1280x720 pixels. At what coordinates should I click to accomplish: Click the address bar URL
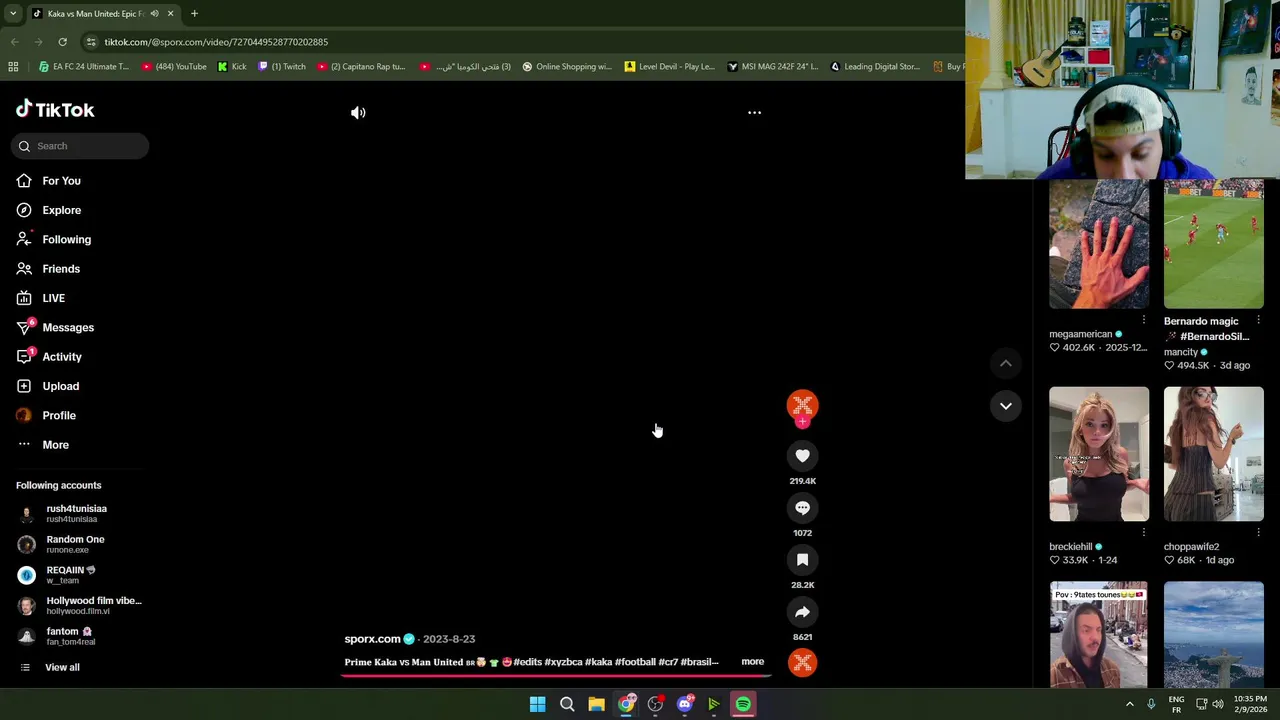point(216,42)
